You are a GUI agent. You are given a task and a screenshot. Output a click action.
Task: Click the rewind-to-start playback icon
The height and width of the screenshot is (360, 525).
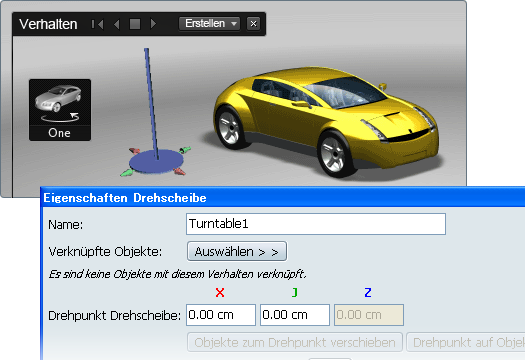(97, 24)
